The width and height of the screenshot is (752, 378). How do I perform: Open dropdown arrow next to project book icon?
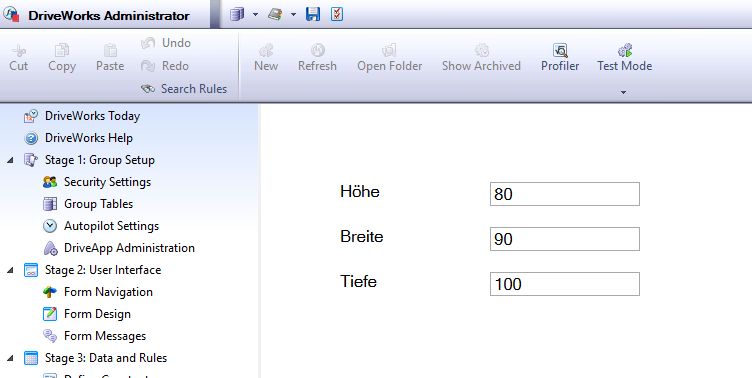[293, 15]
